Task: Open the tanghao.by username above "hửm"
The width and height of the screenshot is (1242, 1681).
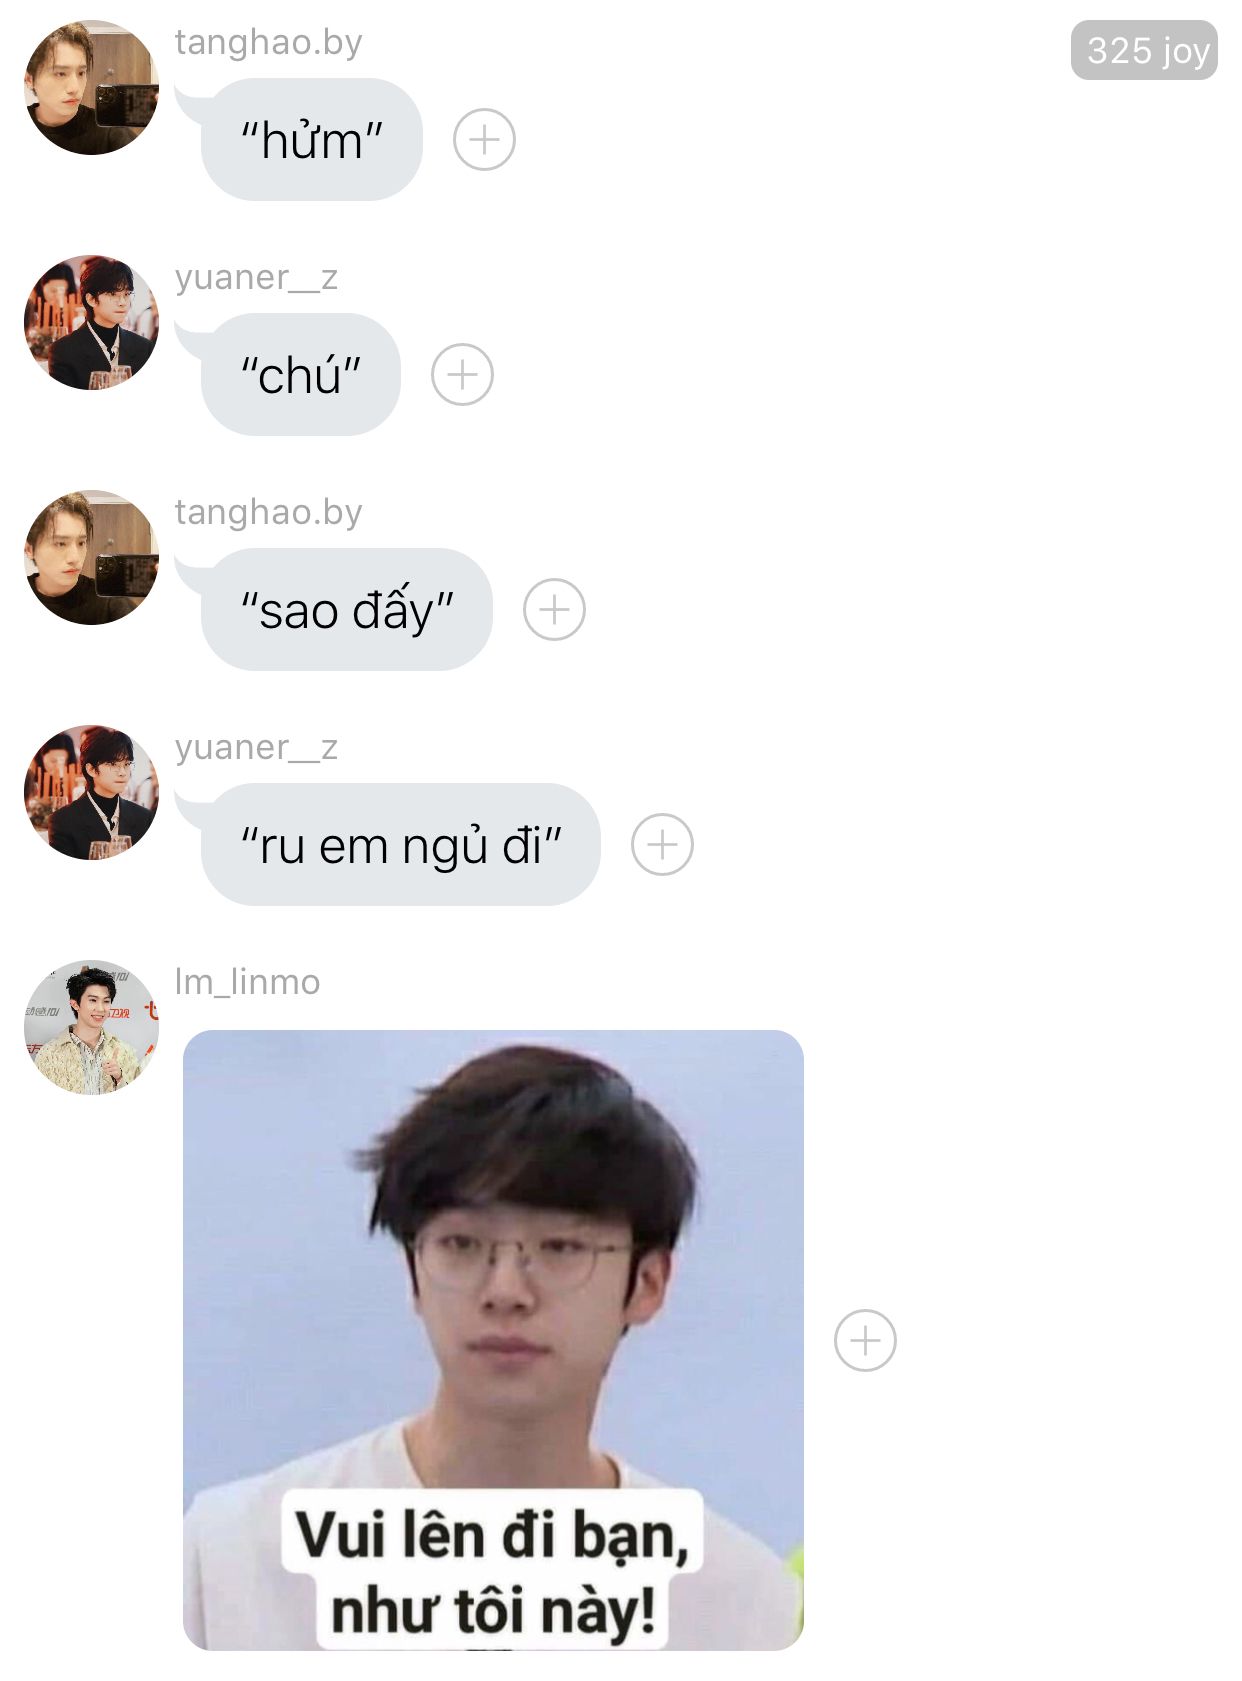Action: pyautogui.click(x=268, y=43)
